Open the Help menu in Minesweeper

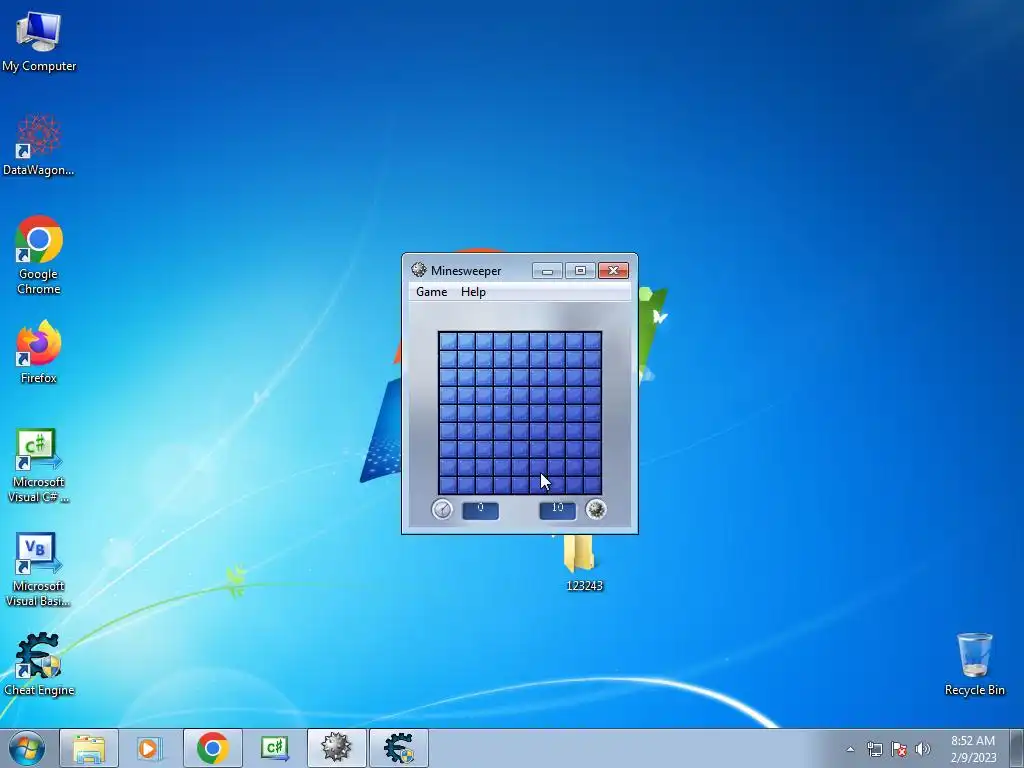click(473, 292)
